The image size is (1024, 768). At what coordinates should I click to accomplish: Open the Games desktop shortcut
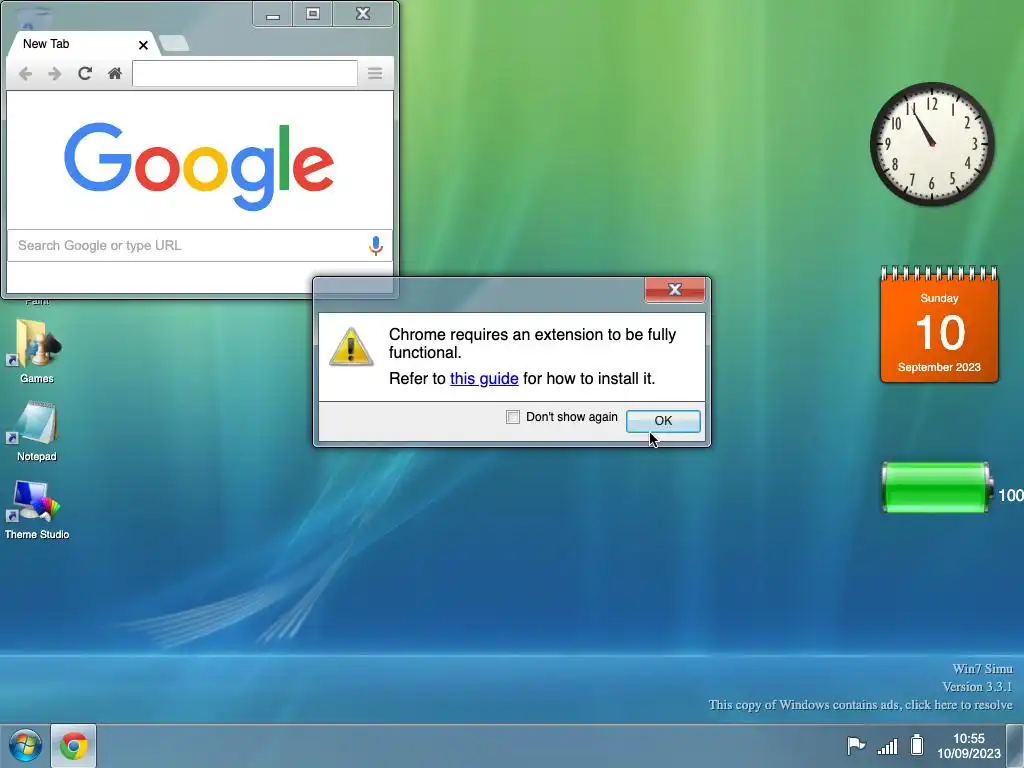(x=37, y=351)
